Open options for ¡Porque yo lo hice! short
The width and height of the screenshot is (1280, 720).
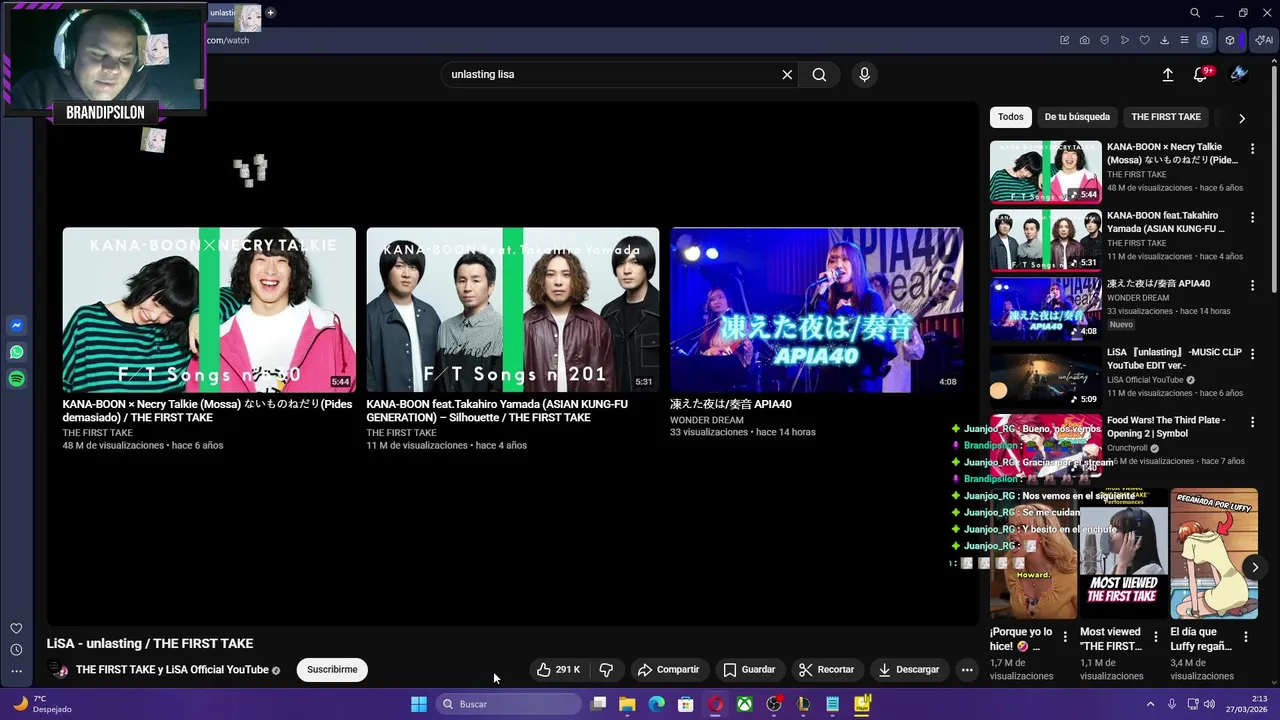point(1065,636)
